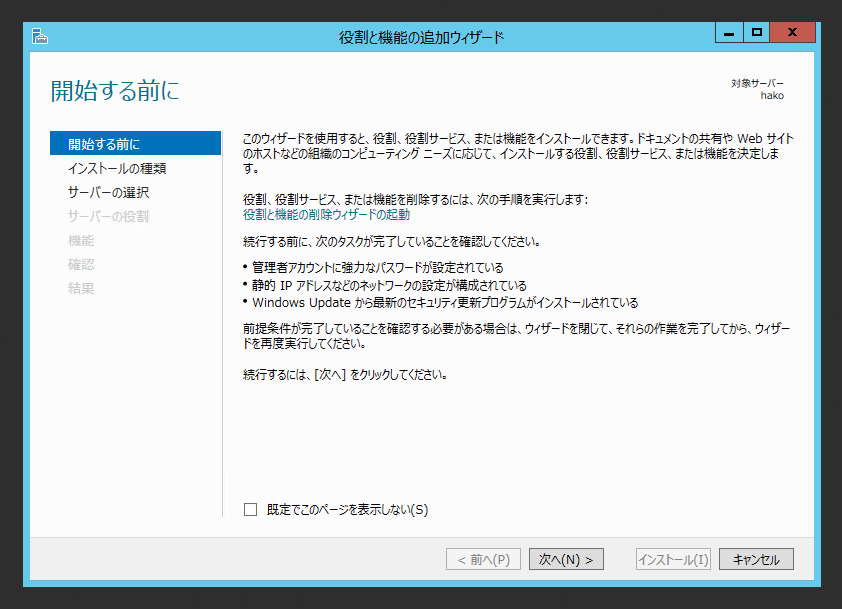The image size is (842, 609).
Task: Click the 結果 step in sidebar
Action: [x=81, y=288]
